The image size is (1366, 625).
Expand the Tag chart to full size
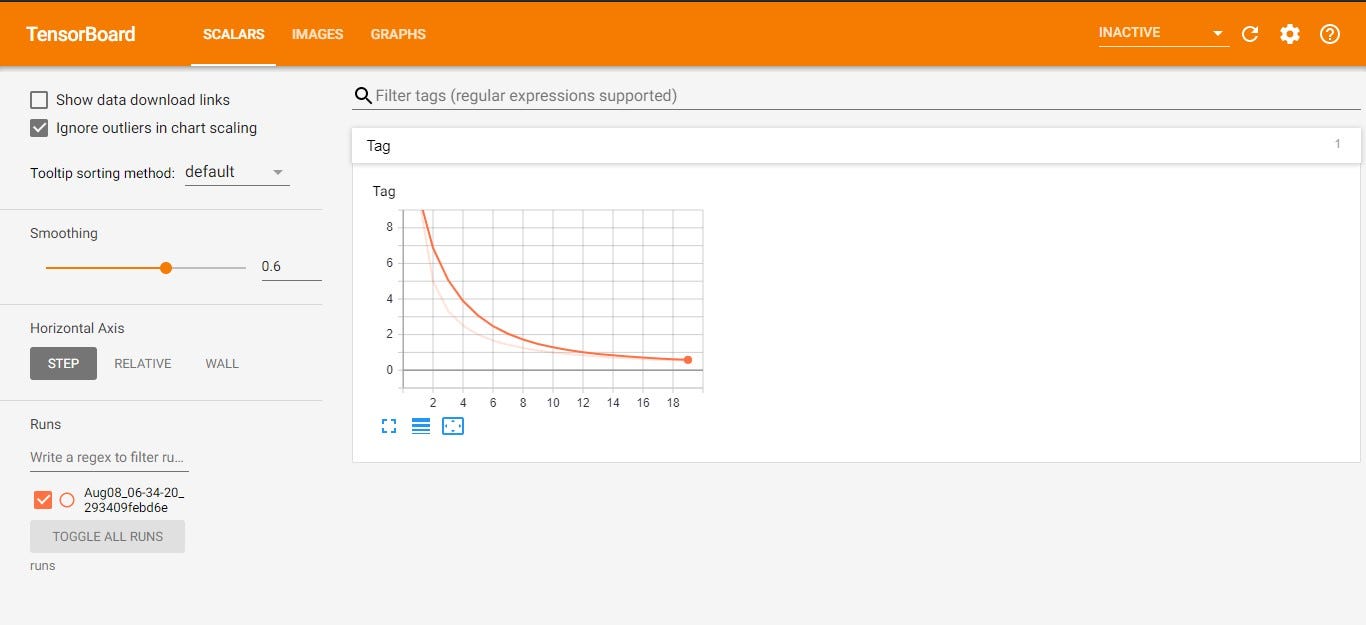point(389,425)
